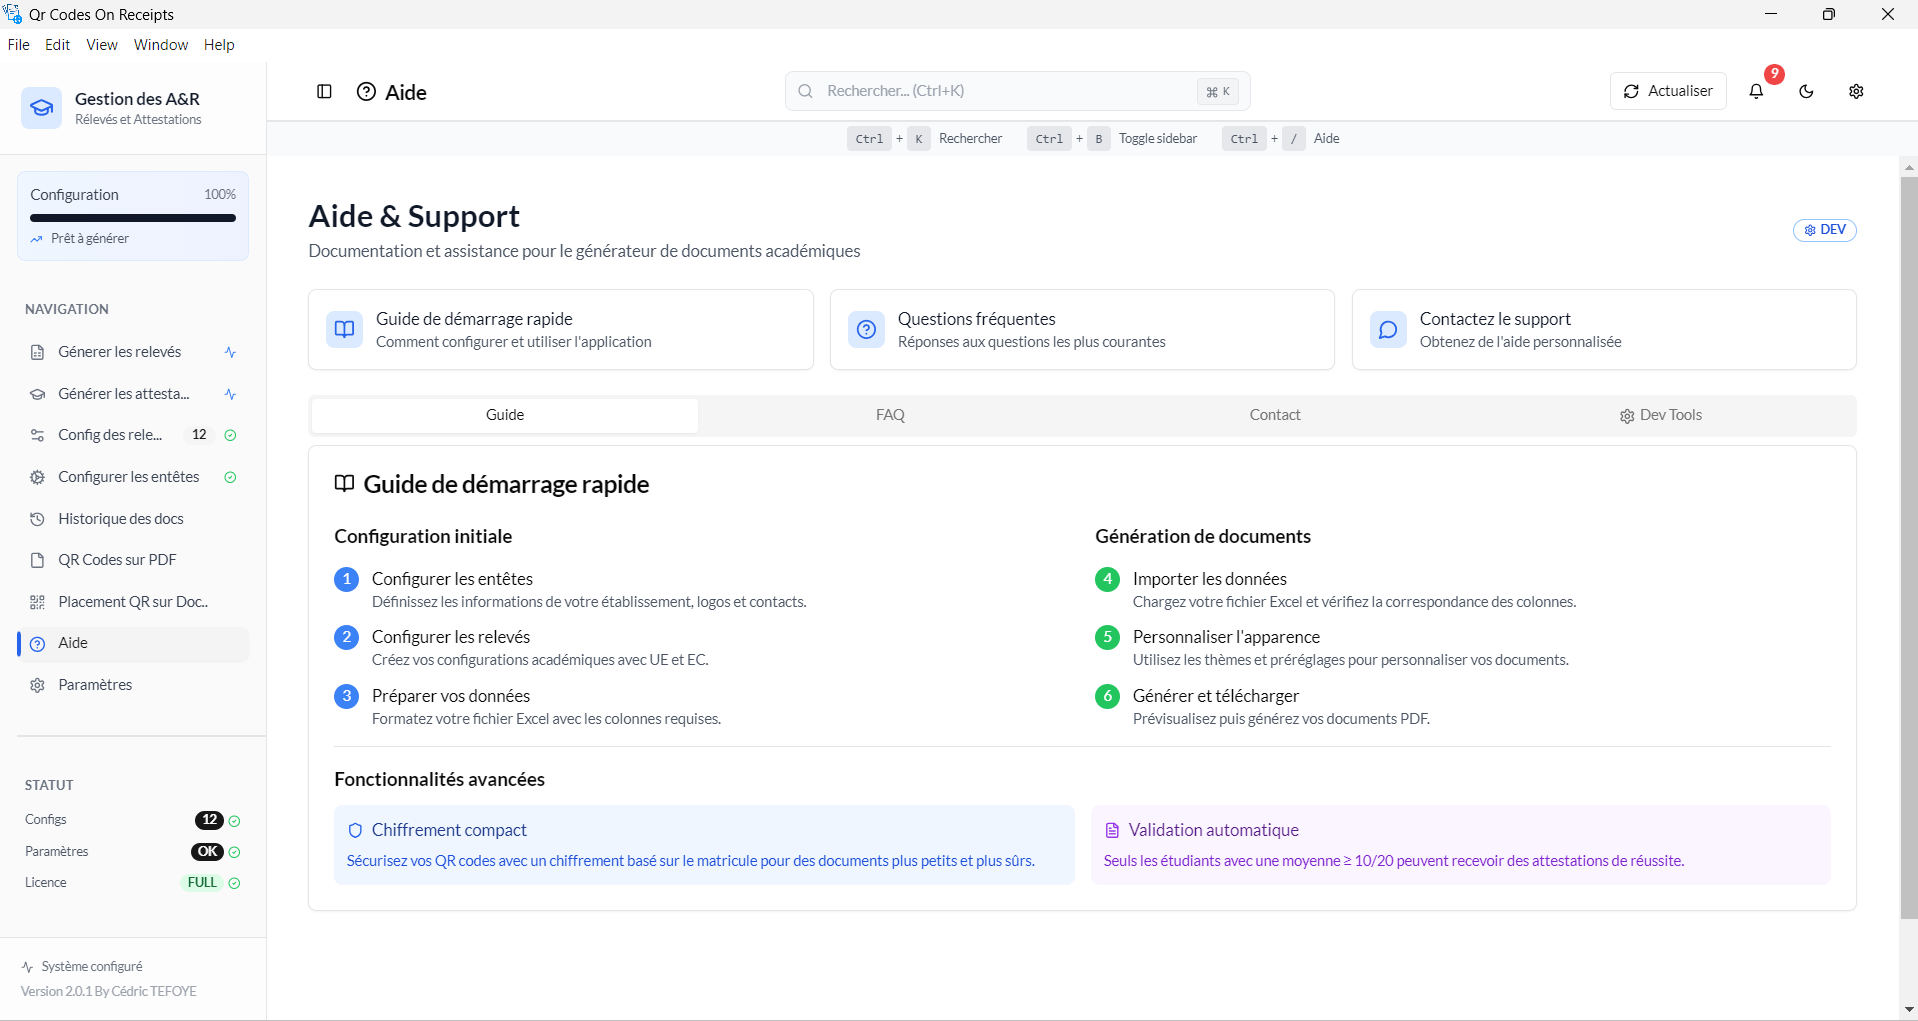Click the green check beside Licence FULL status
The width and height of the screenshot is (1918, 1021).
tap(234, 883)
